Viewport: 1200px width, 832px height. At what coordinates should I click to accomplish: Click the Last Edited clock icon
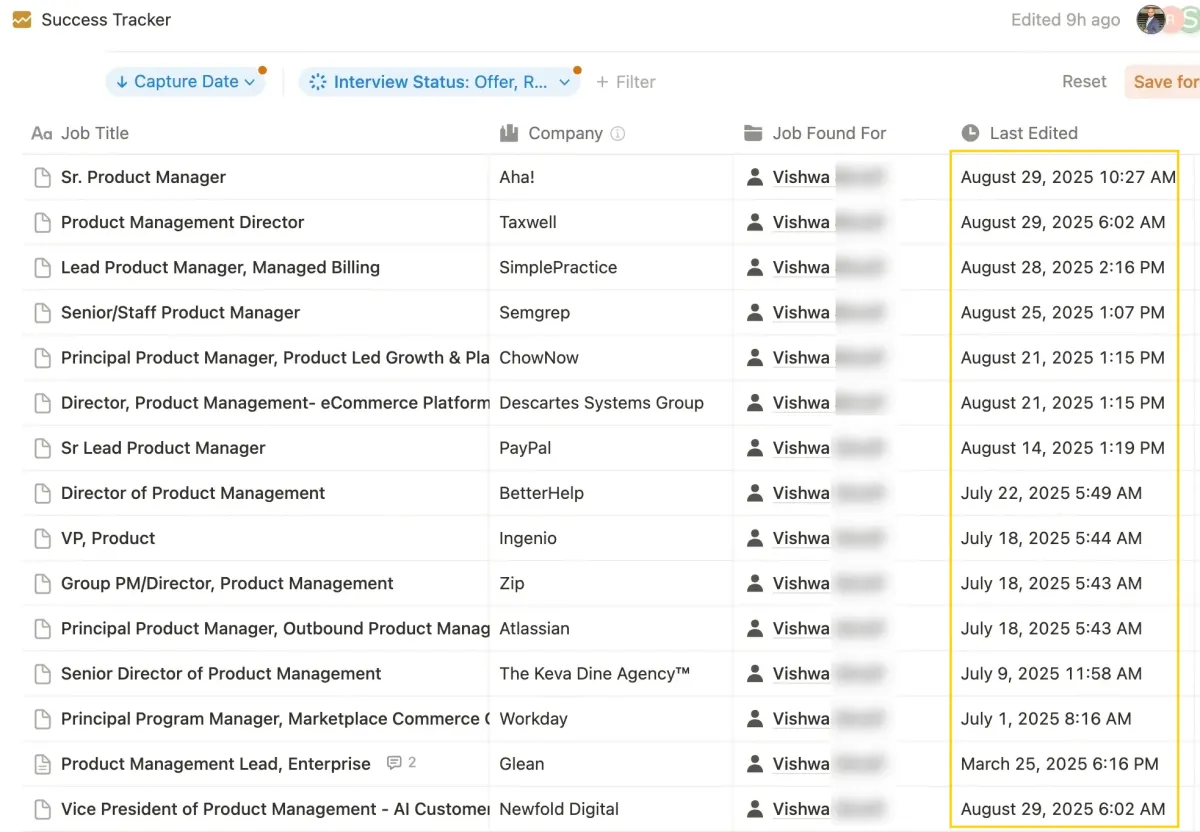pyautogui.click(x=970, y=134)
